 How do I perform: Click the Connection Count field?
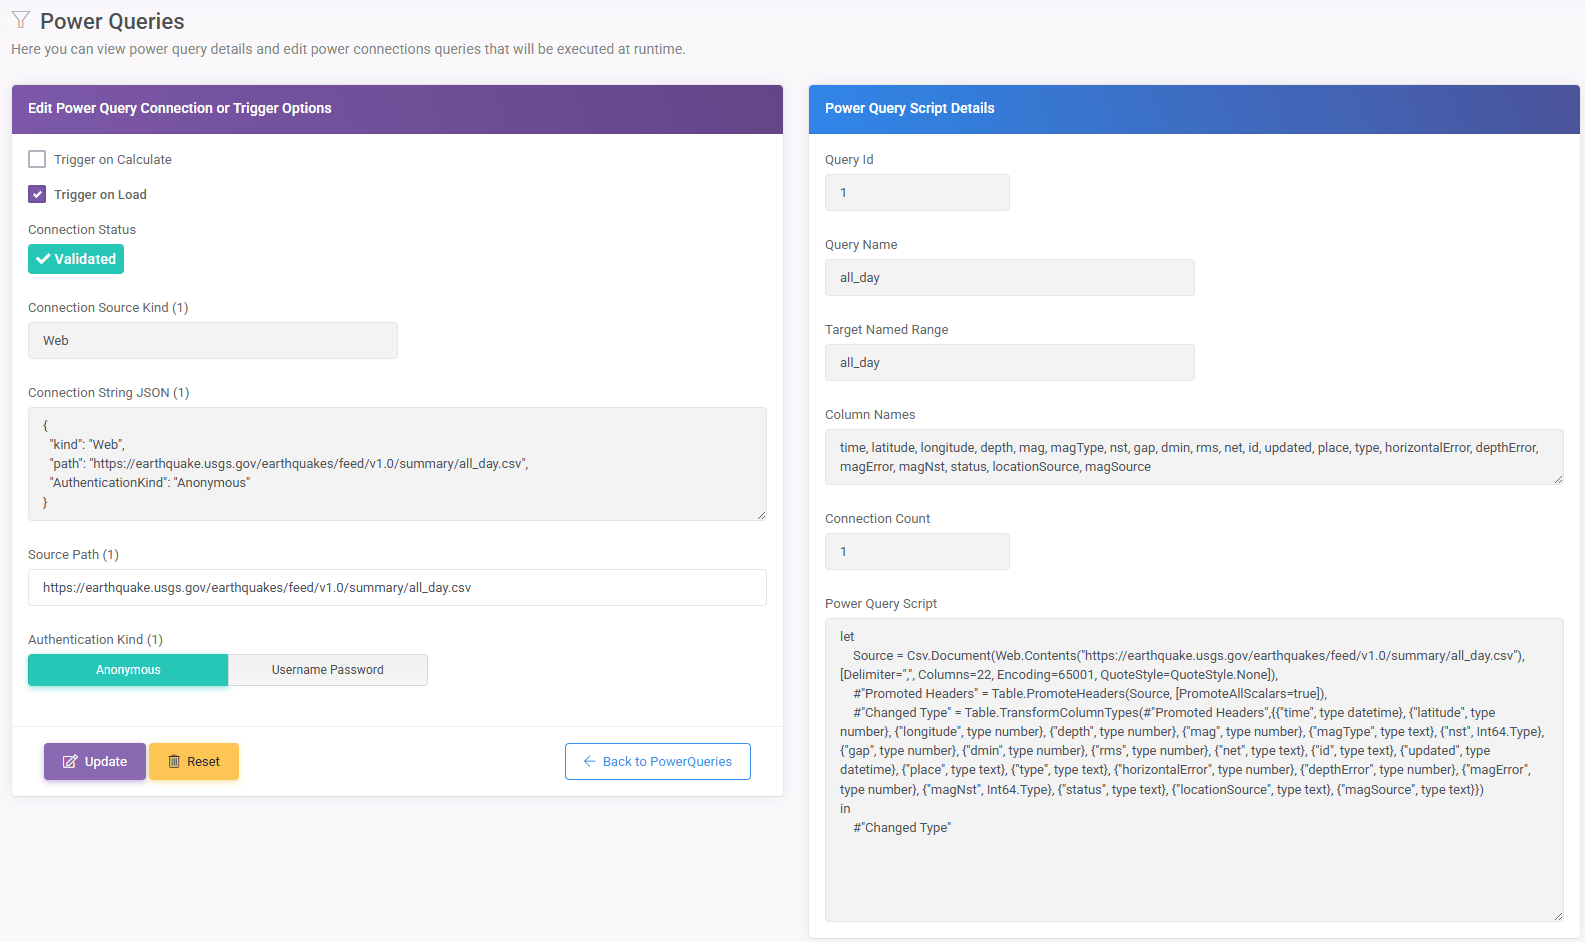pos(917,552)
